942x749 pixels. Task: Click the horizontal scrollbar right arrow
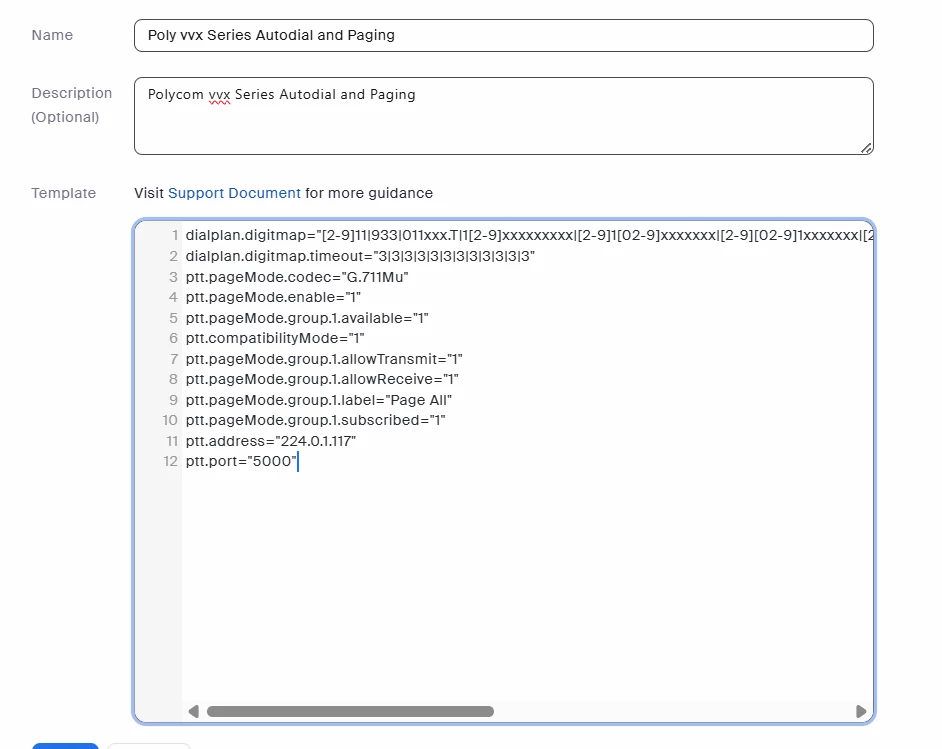[861, 711]
